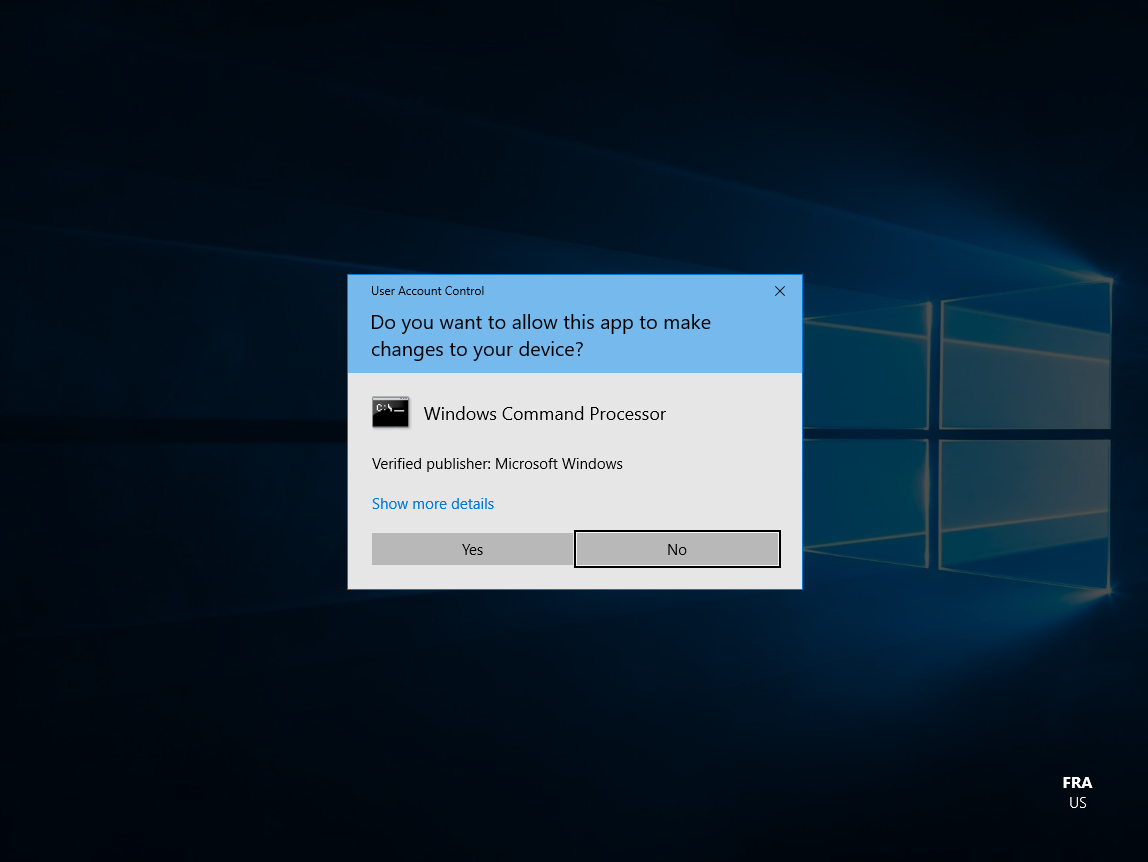Click No to deny changes

pos(677,549)
